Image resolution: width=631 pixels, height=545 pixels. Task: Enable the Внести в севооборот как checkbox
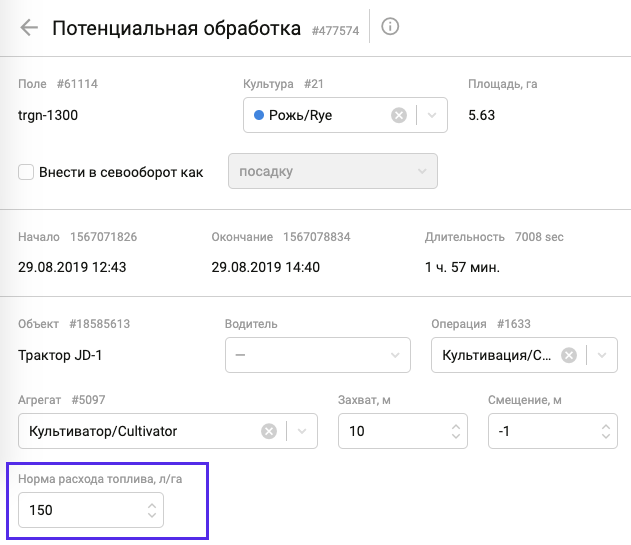(x=27, y=172)
